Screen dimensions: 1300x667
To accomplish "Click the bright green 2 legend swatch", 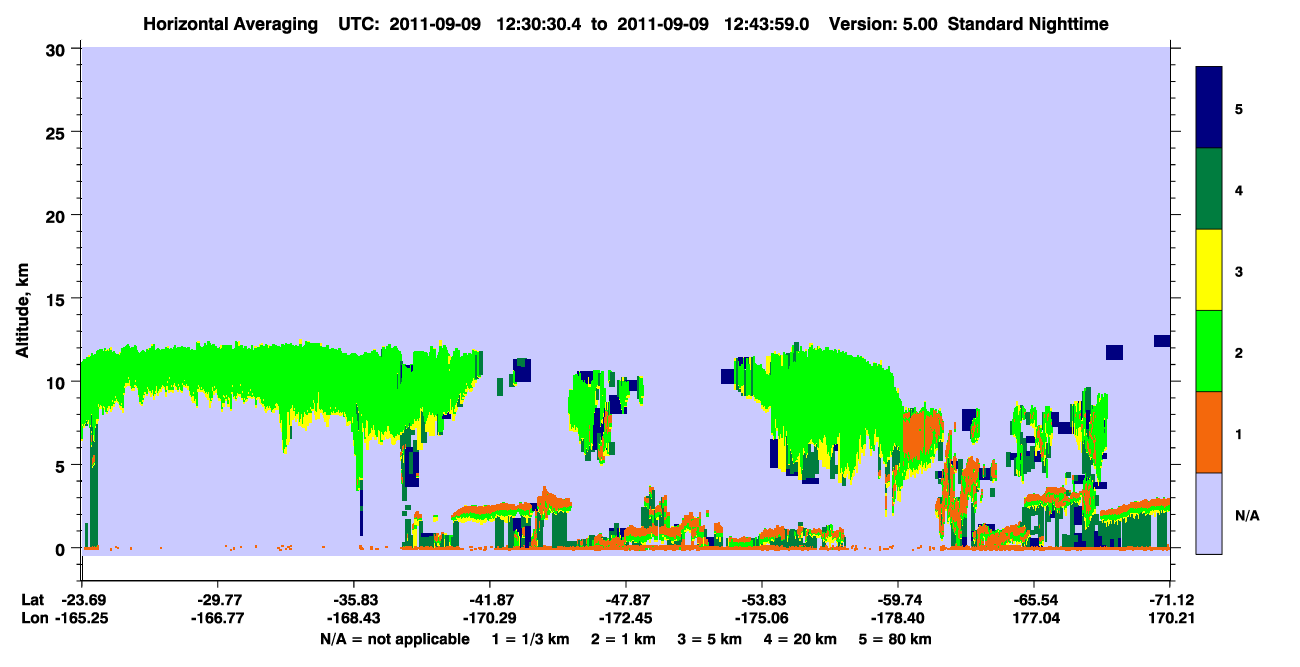I will coord(1209,351).
